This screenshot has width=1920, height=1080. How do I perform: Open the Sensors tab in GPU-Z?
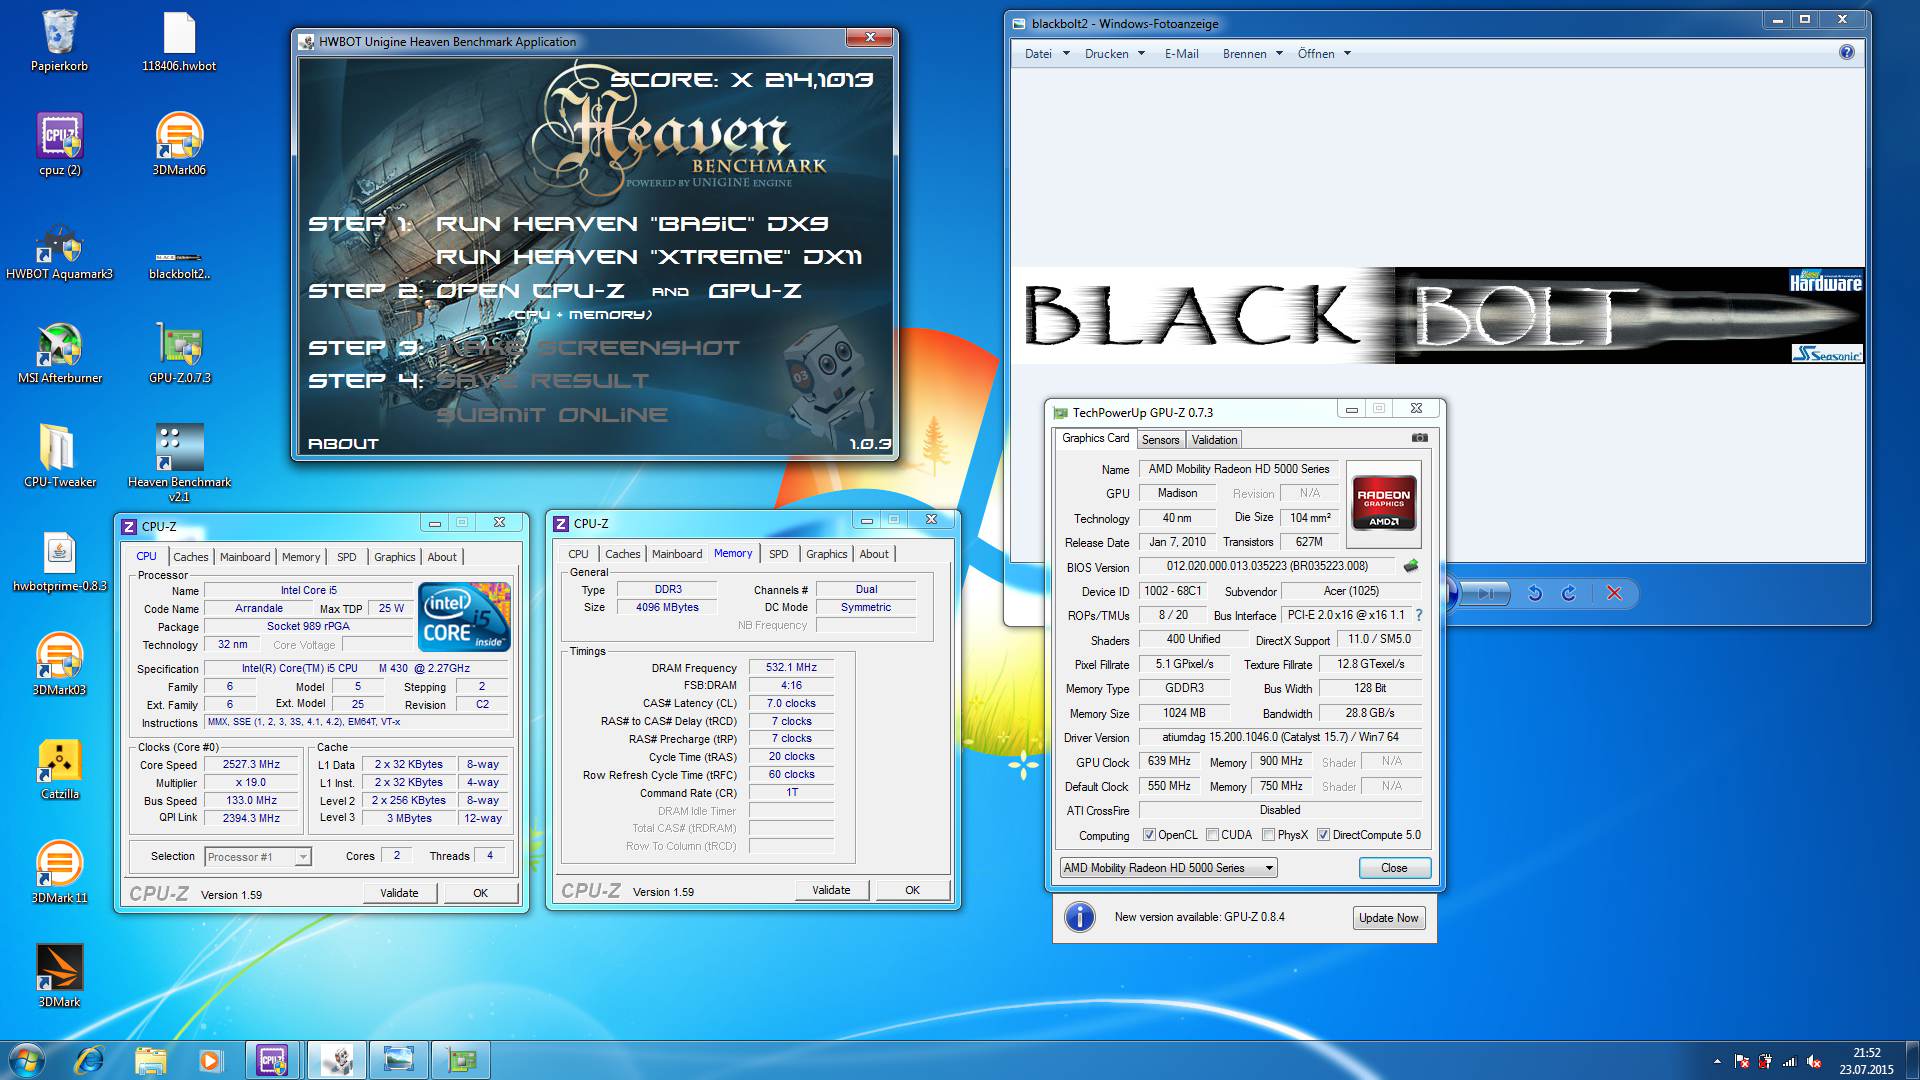click(x=1160, y=440)
